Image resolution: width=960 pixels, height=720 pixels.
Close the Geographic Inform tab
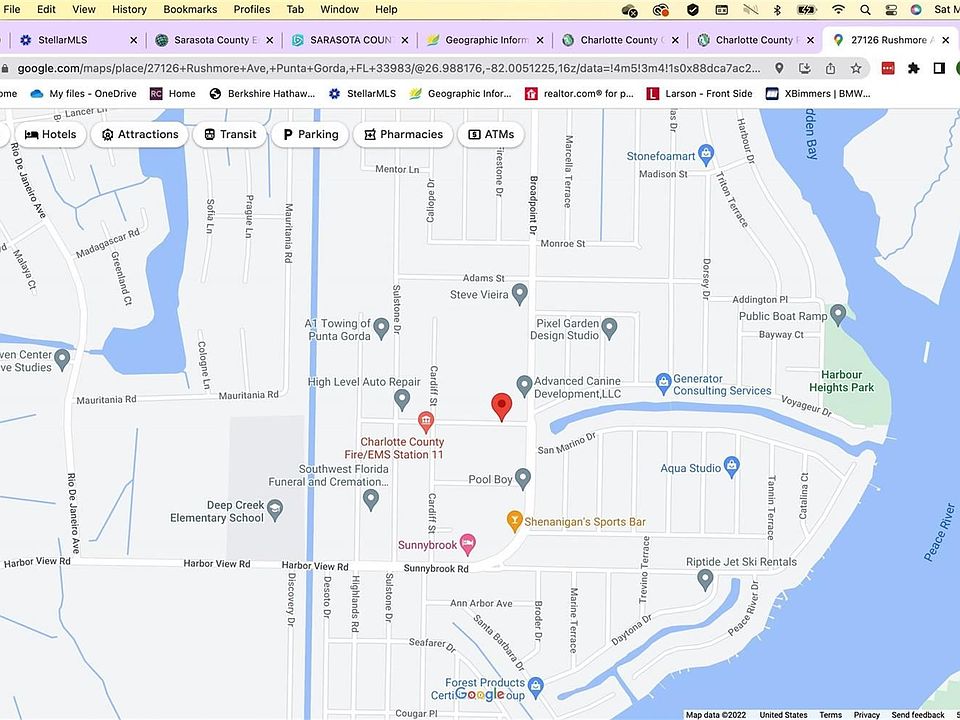[540, 40]
